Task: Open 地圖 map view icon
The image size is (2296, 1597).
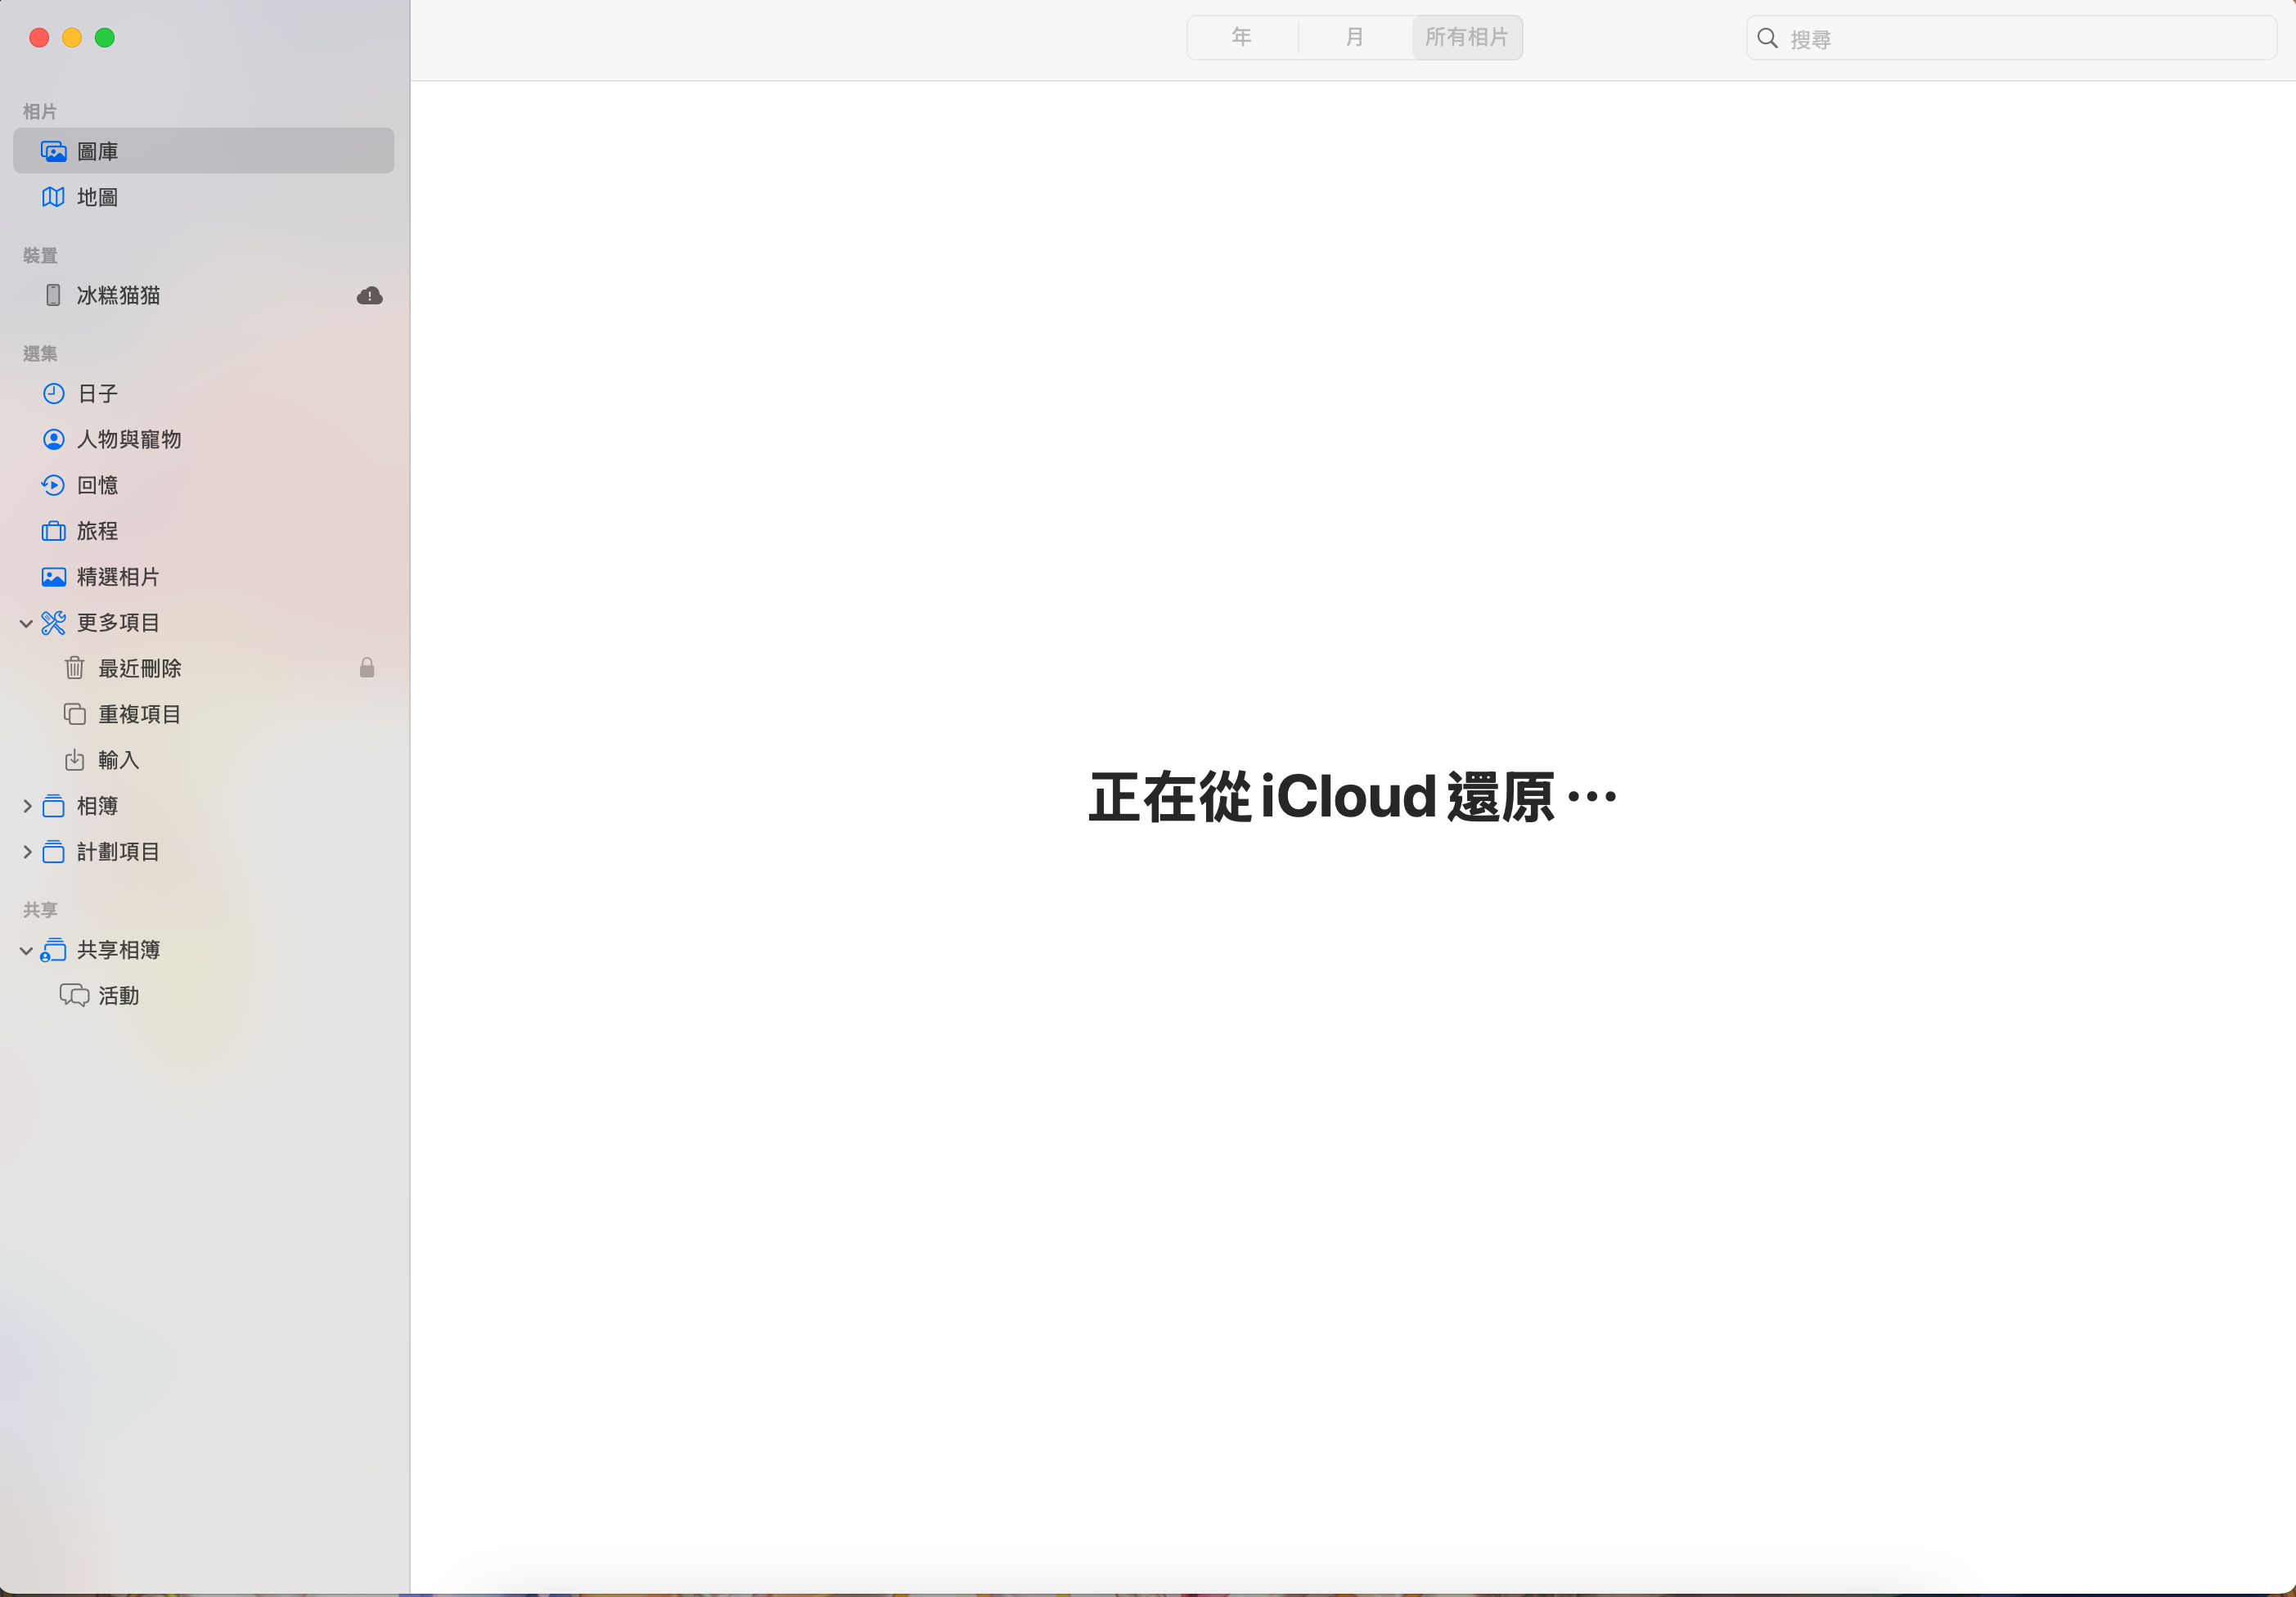Action: pos(53,197)
